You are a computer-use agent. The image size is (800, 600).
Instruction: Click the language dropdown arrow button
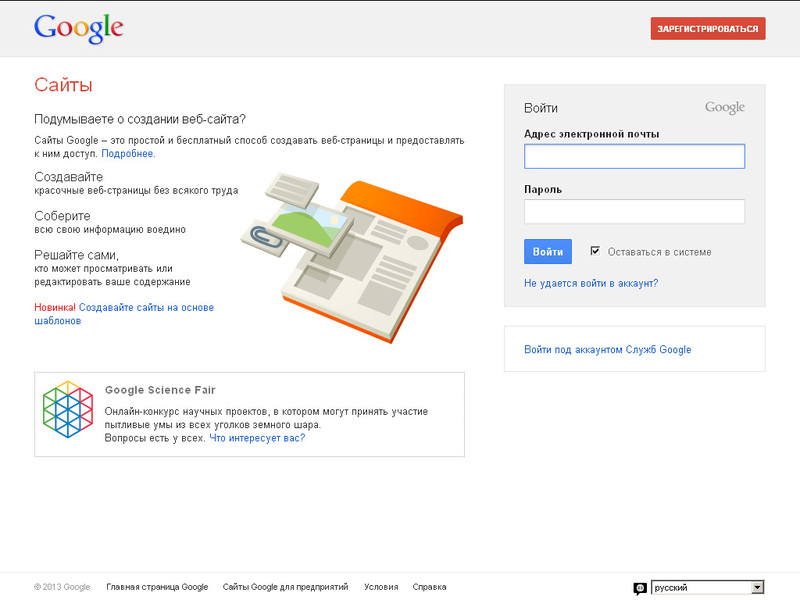[757, 588]
